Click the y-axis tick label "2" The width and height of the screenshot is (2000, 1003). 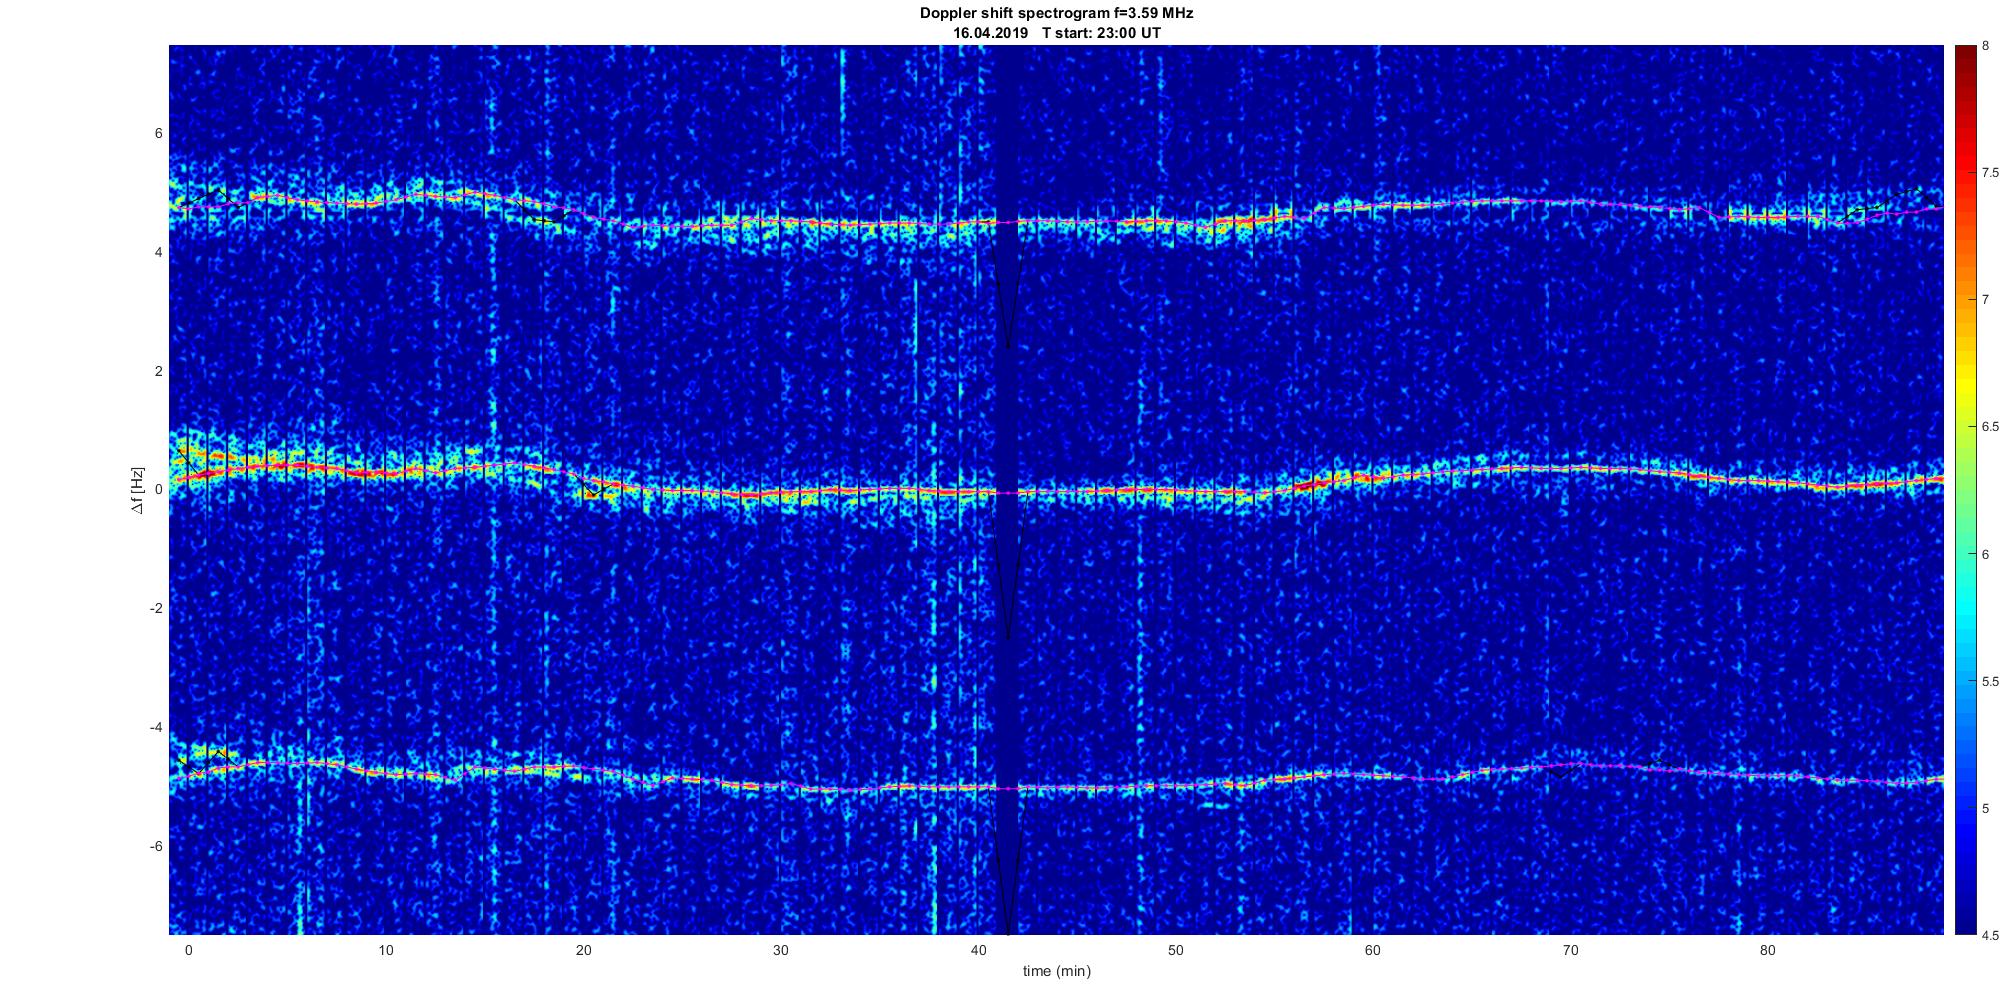pos(159,371)
